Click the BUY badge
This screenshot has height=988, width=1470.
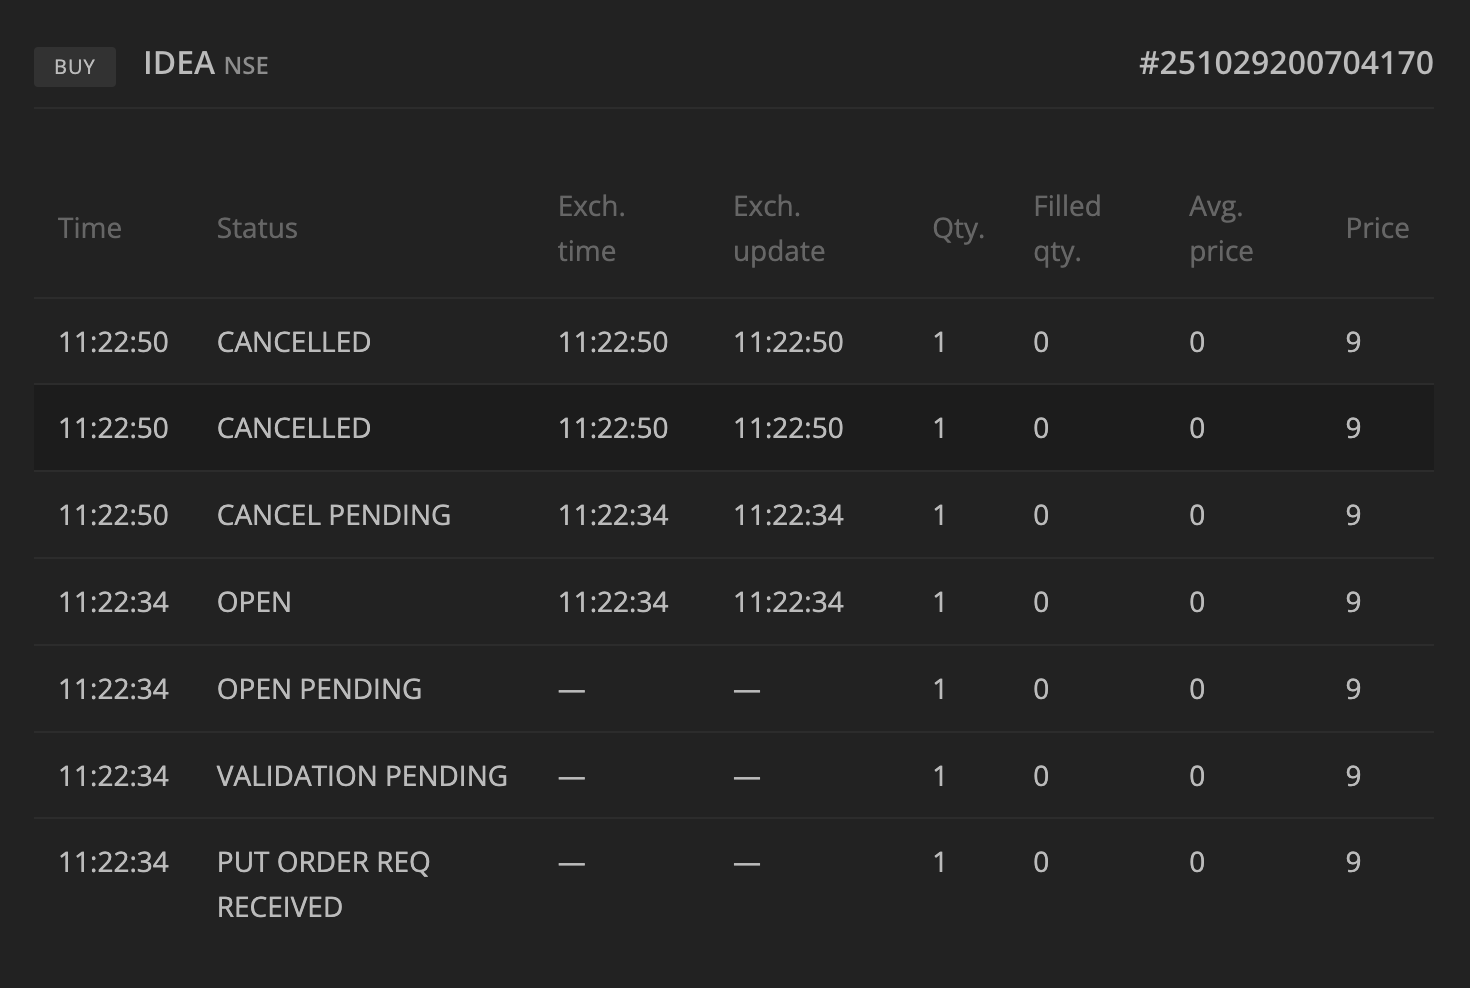click(x=75, y=67)
